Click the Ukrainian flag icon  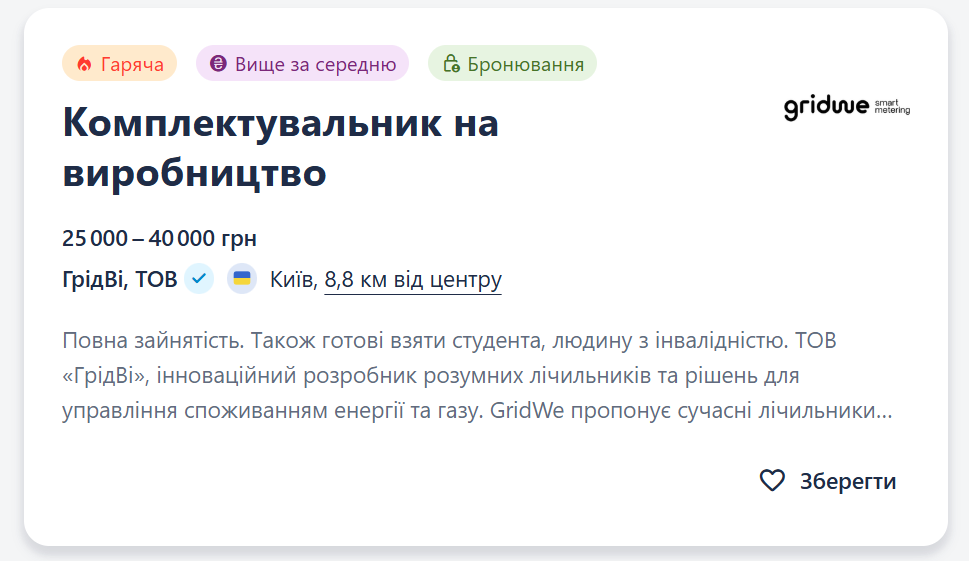tap(241, 278)
